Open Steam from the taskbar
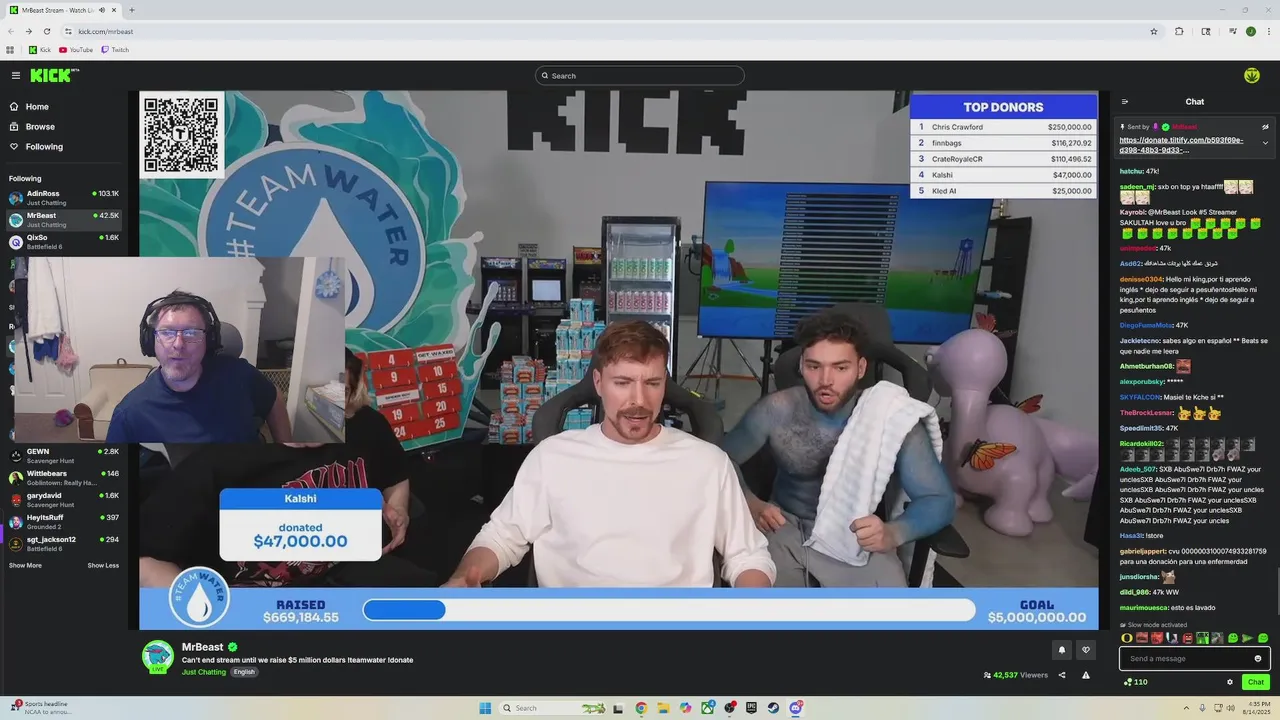The width and height of the screenshot is (1280, 720). click(773, 708)
